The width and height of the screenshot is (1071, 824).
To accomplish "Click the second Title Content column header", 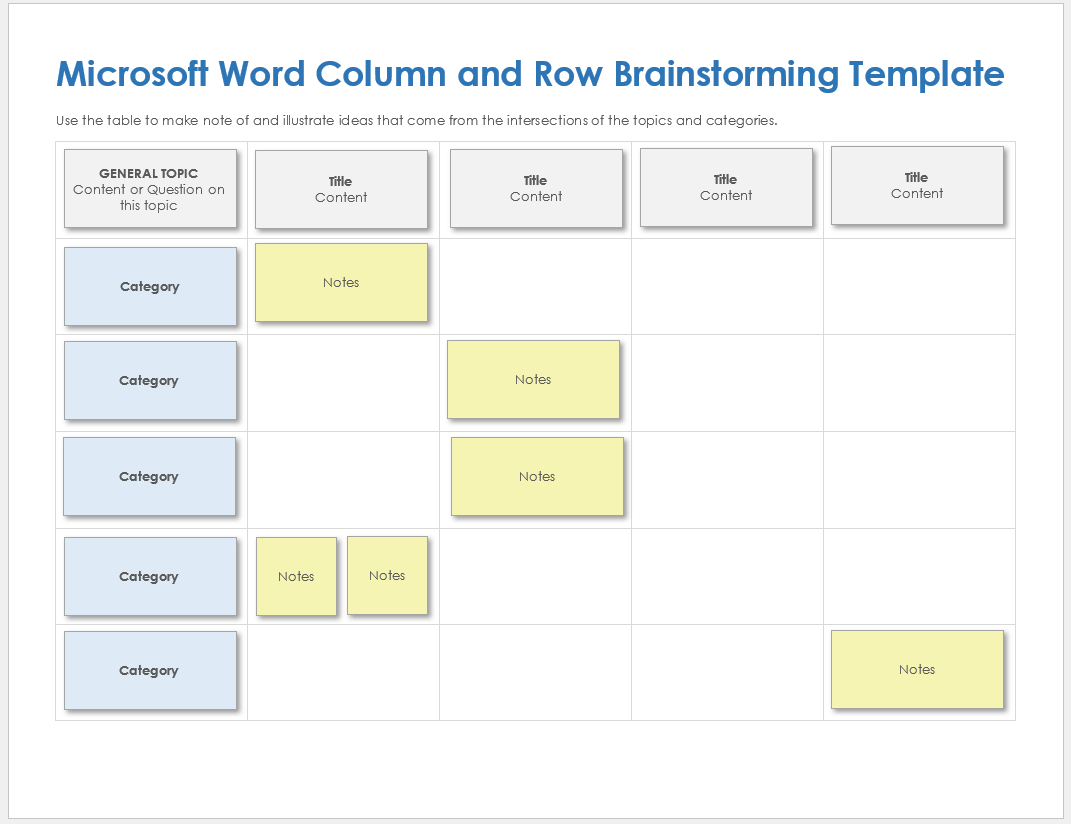I will tap(536, 188).
